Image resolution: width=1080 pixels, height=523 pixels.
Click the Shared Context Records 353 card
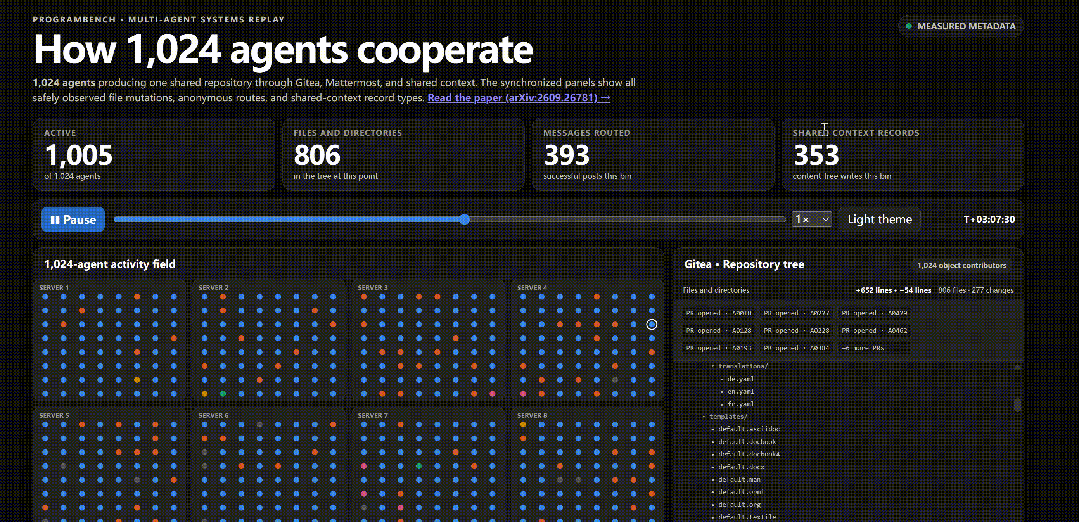903,155
